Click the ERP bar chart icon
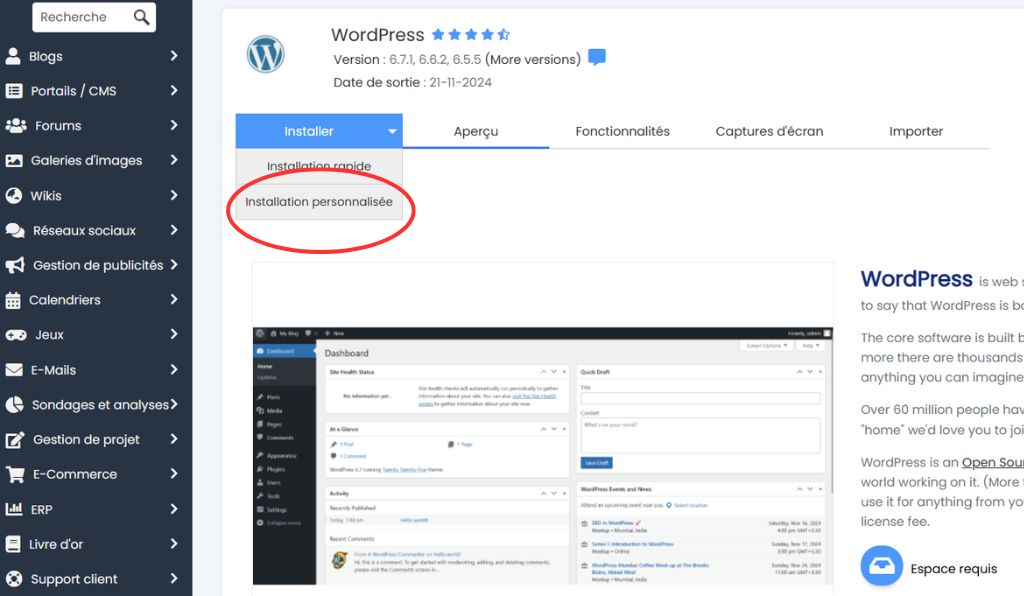The height and width of the screenshot is (596, 1024). click(x=14, y=509)
